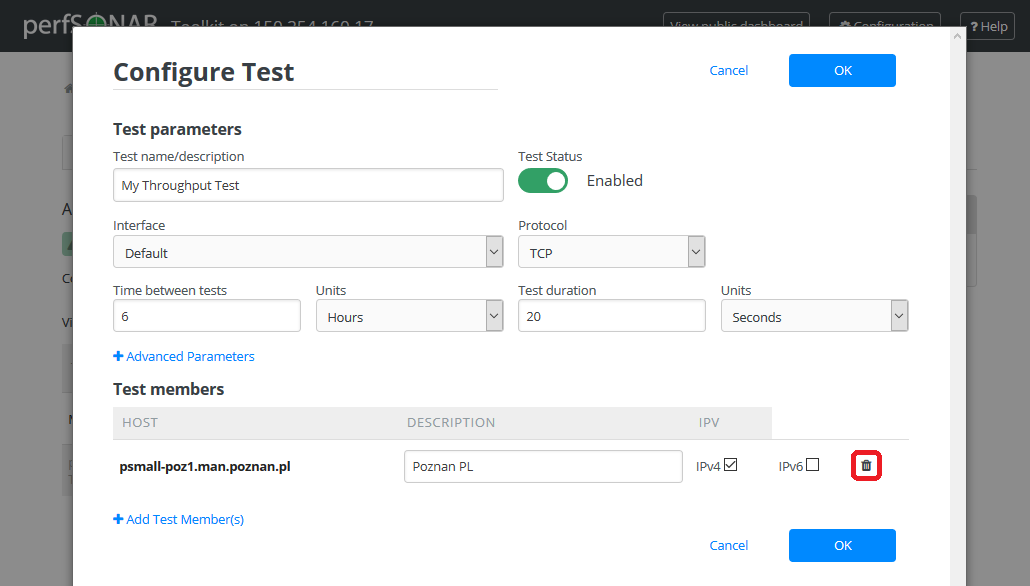Click Cancel link at top of dialog
The height and width of the screenshot is (586, 1030).
point(728,70)
